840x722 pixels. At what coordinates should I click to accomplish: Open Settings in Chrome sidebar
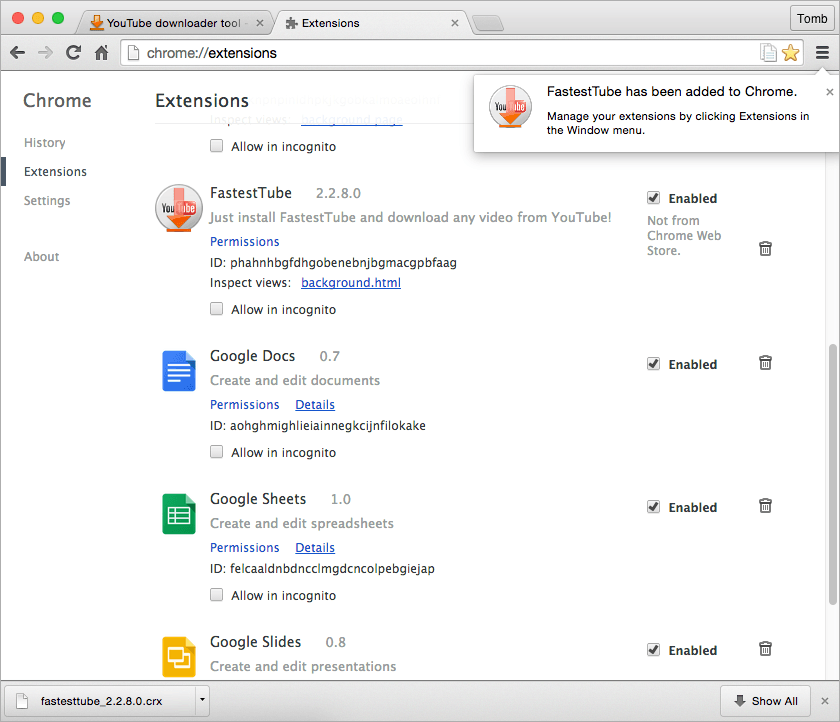tap(47, 200)
